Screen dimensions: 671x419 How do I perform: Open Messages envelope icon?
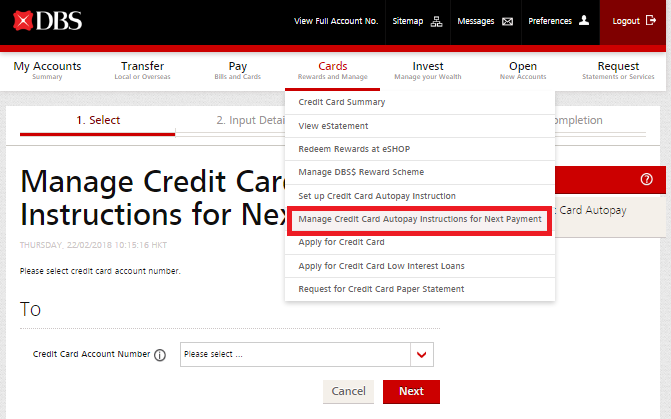point(507,21)
